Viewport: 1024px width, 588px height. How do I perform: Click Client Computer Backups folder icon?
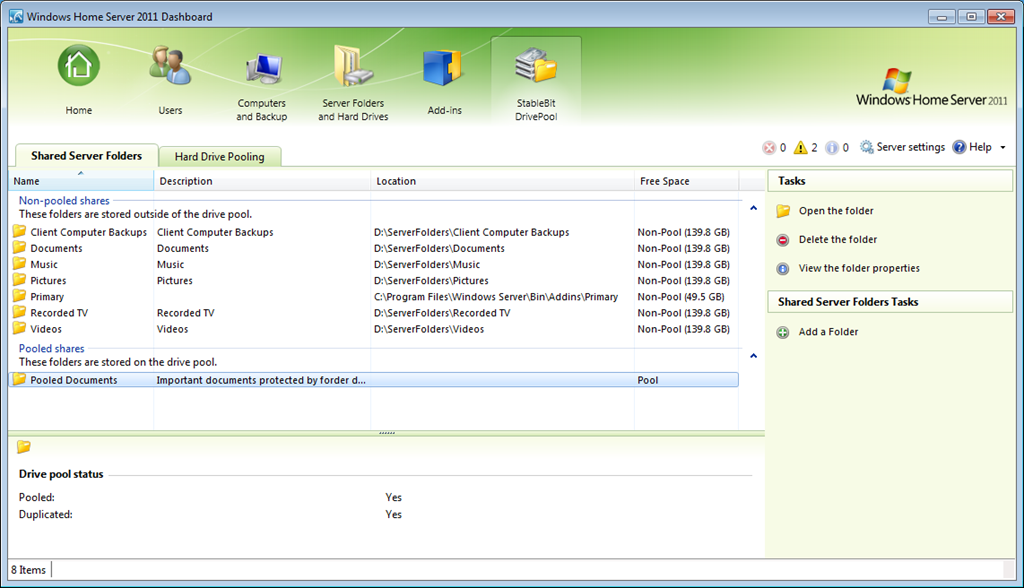pyautogui.click(x=20, y=231)
